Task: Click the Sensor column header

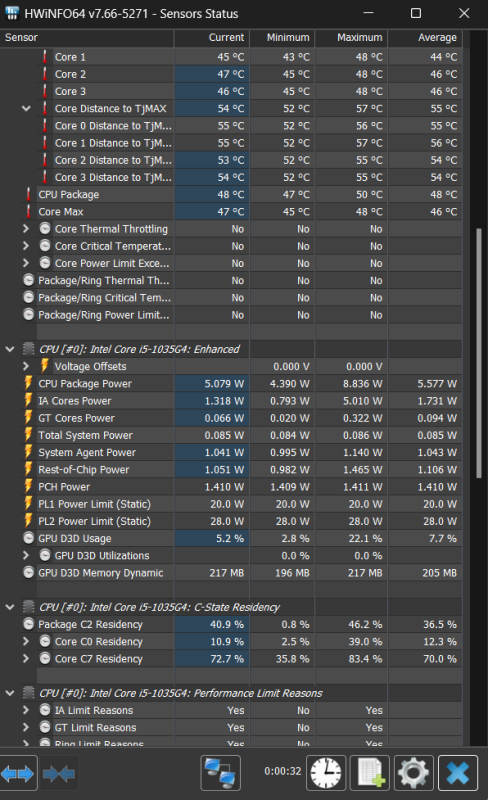Action: [87, 38]
